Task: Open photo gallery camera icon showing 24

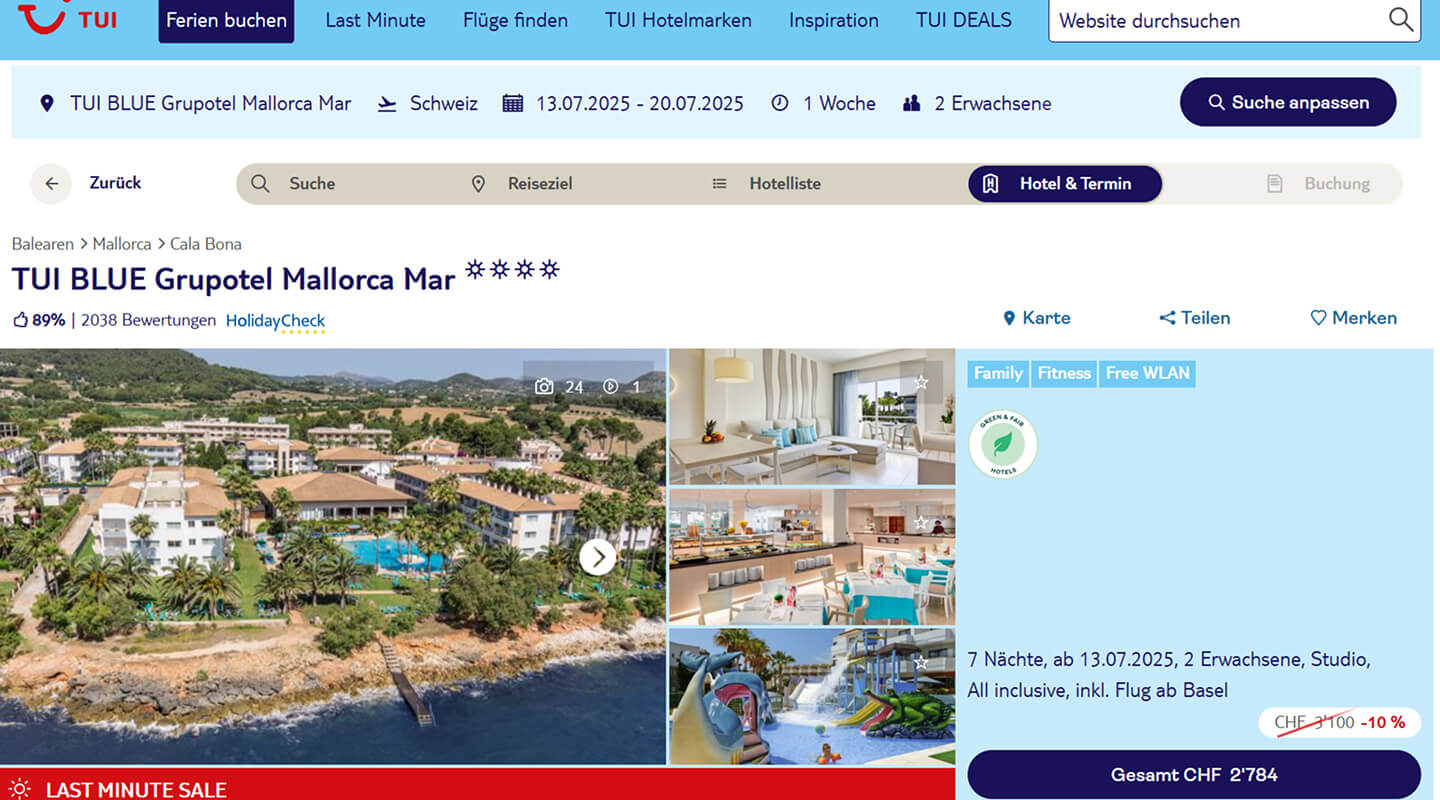Action: pos(544,387)
